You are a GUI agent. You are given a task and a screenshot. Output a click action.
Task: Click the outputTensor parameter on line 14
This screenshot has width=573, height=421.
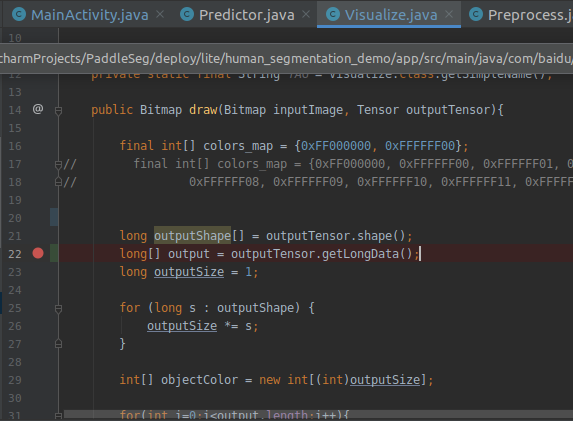[448, 110]
